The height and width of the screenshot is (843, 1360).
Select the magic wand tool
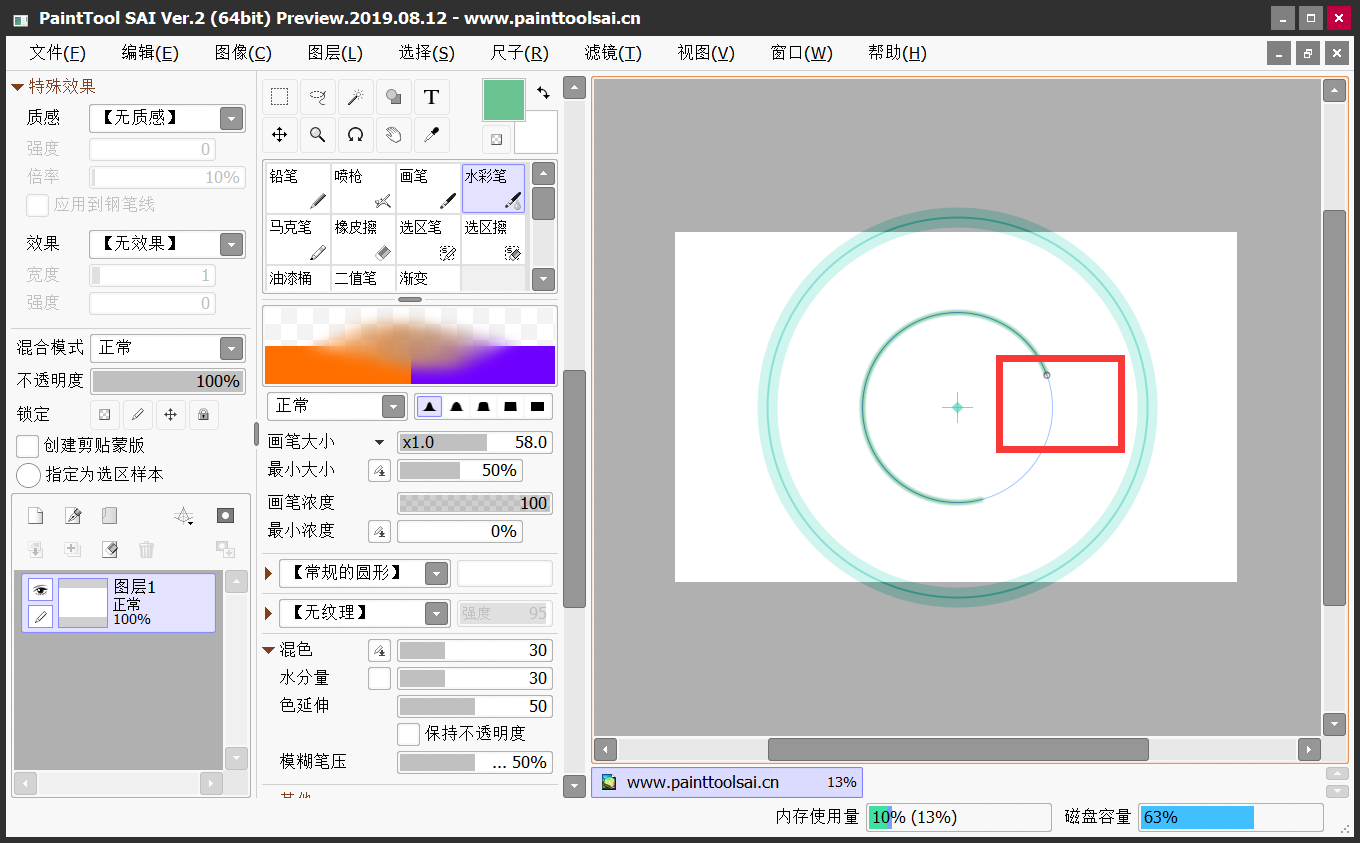(x=355, y=97)
